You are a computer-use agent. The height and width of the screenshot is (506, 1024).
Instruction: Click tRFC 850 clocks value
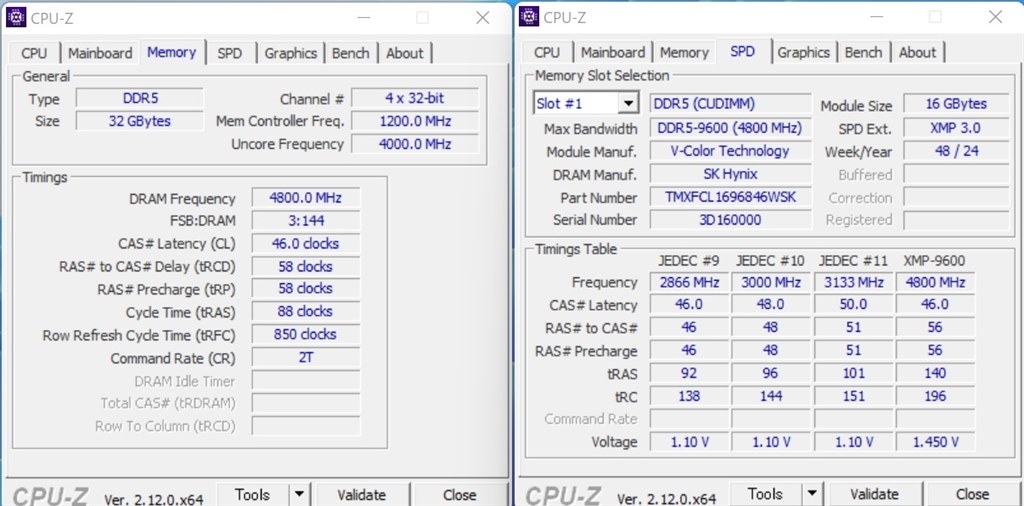tap(305, 334)
